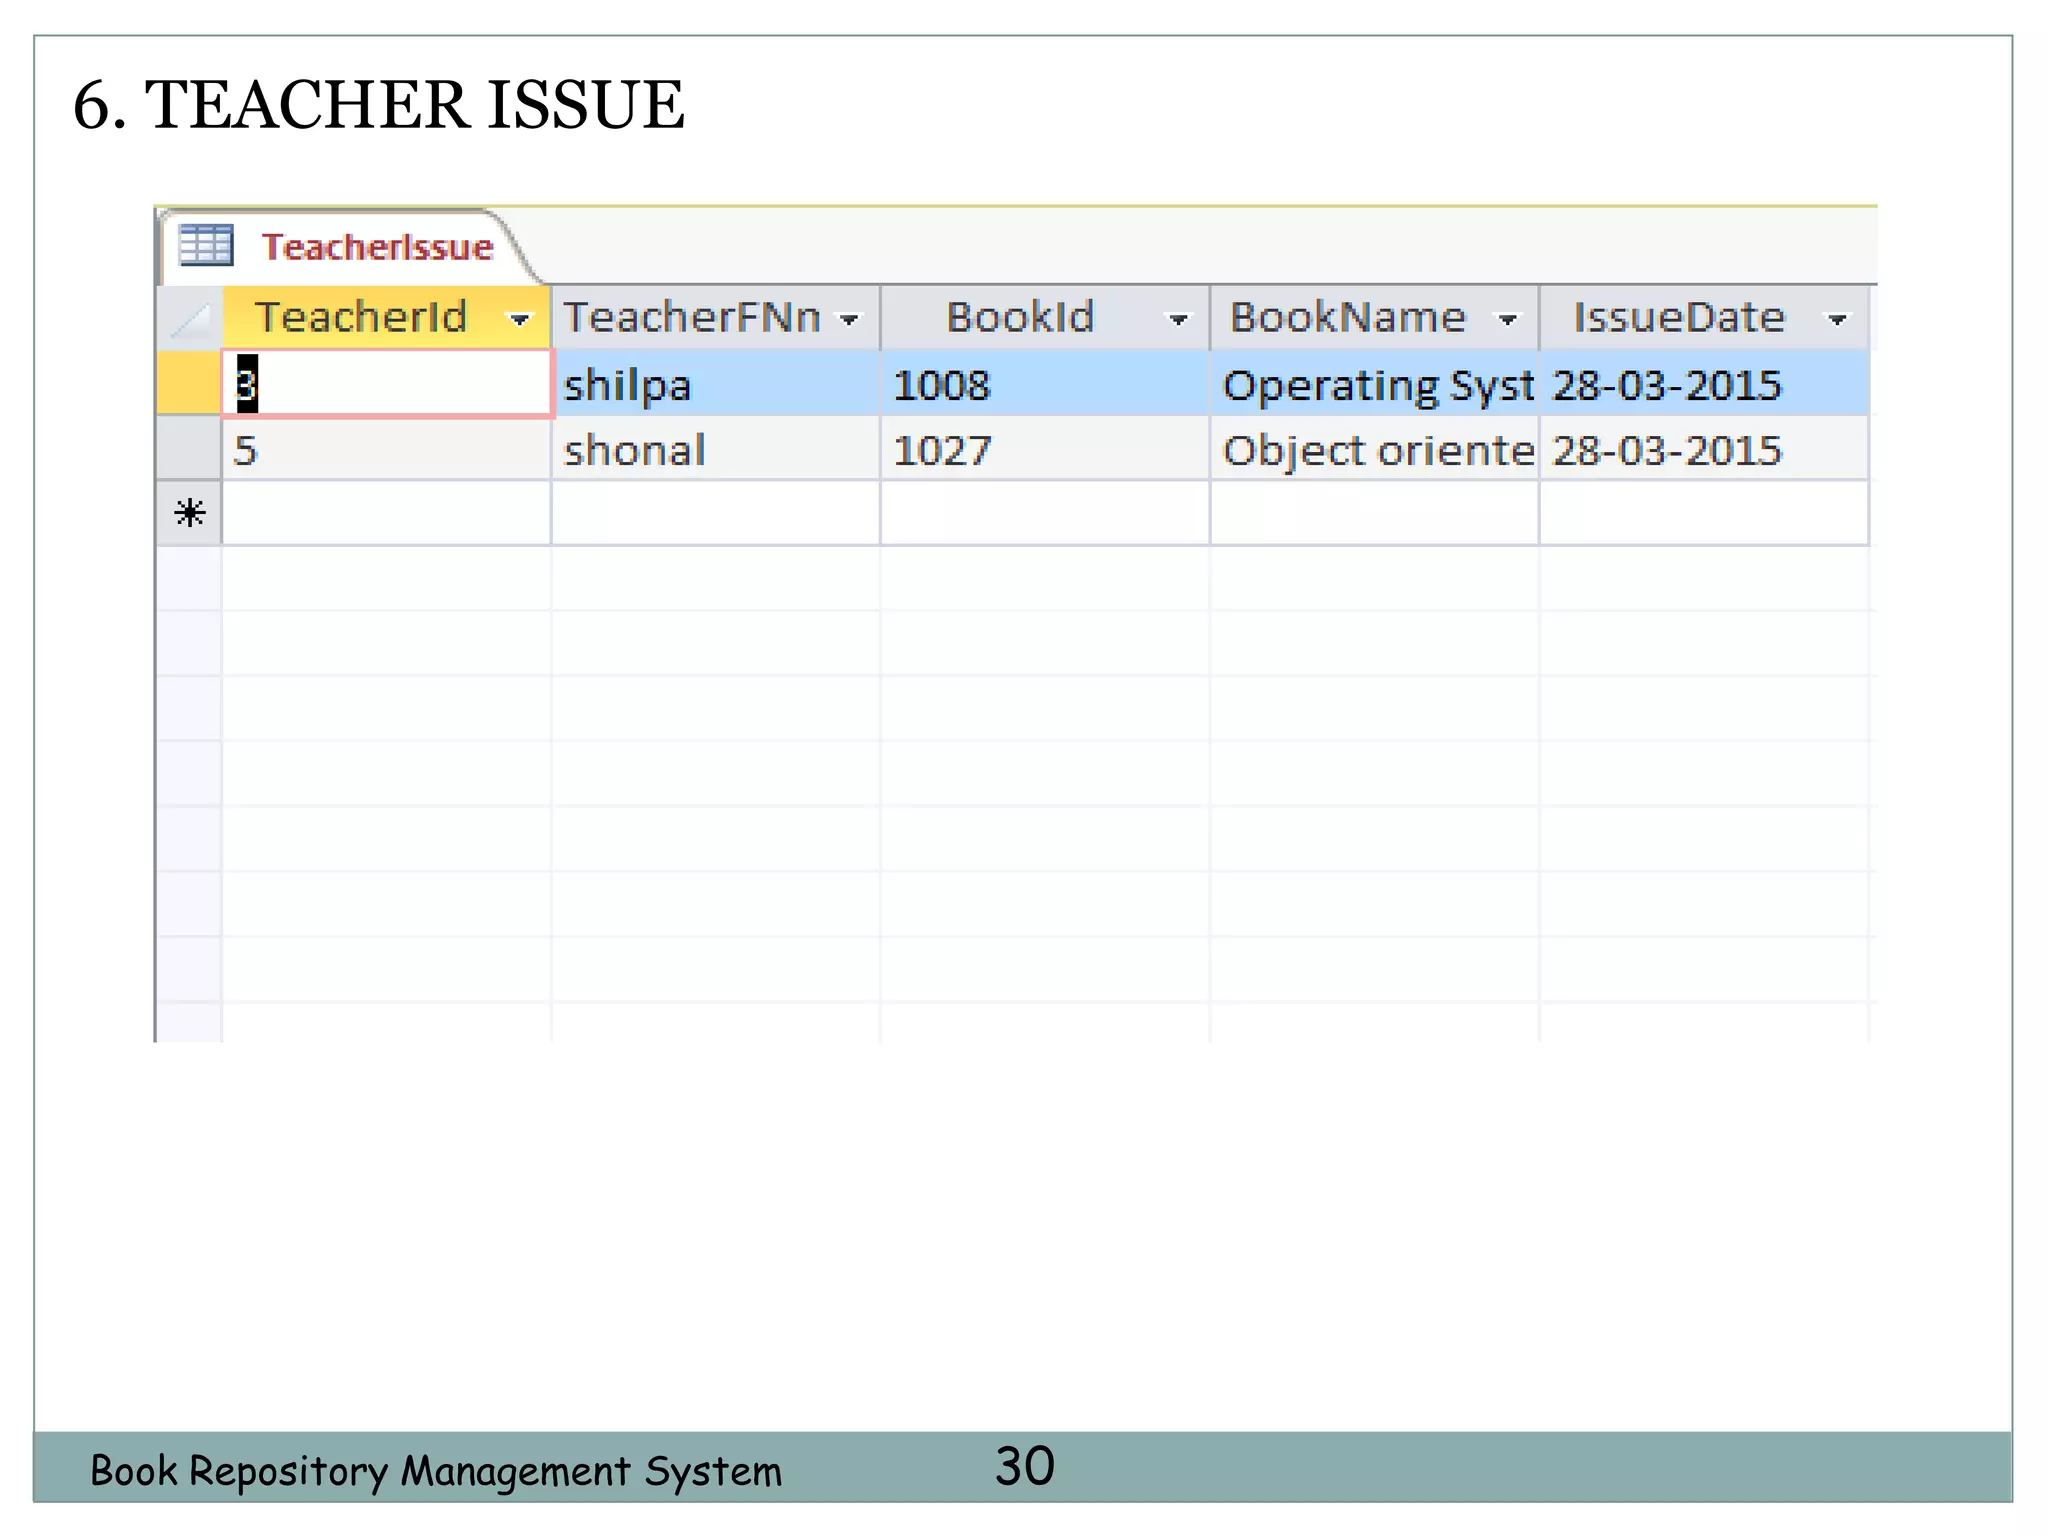Select the TeacherIssue tab

point(350,246)
